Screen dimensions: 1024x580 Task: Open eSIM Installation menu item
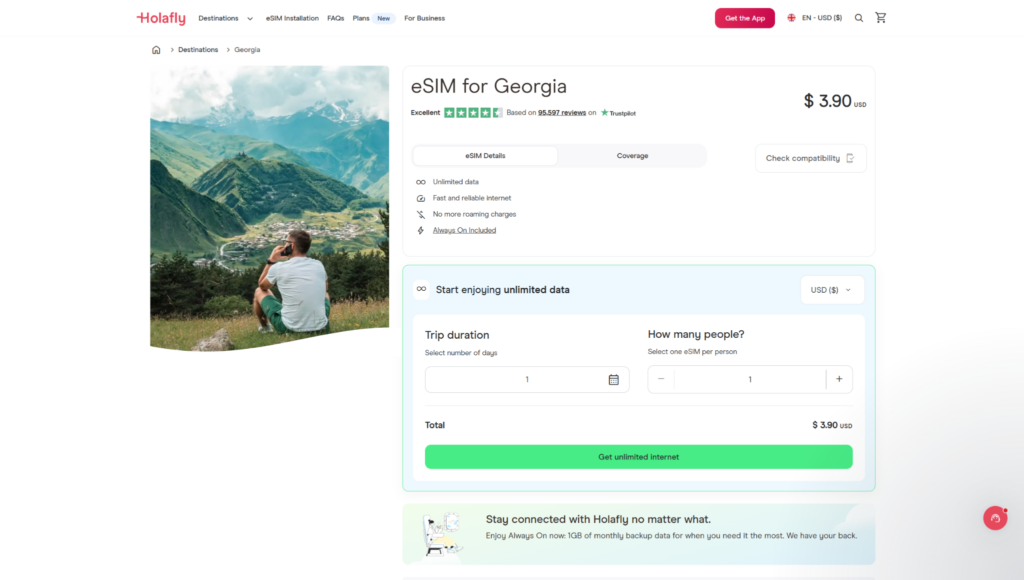pyautogui.click(x=292, y=18)
